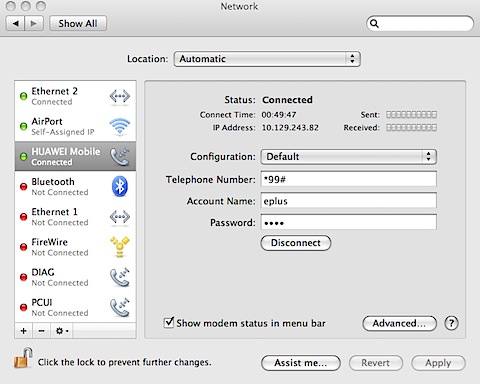Select 'AirPort' service name

(x=47, y=121)
